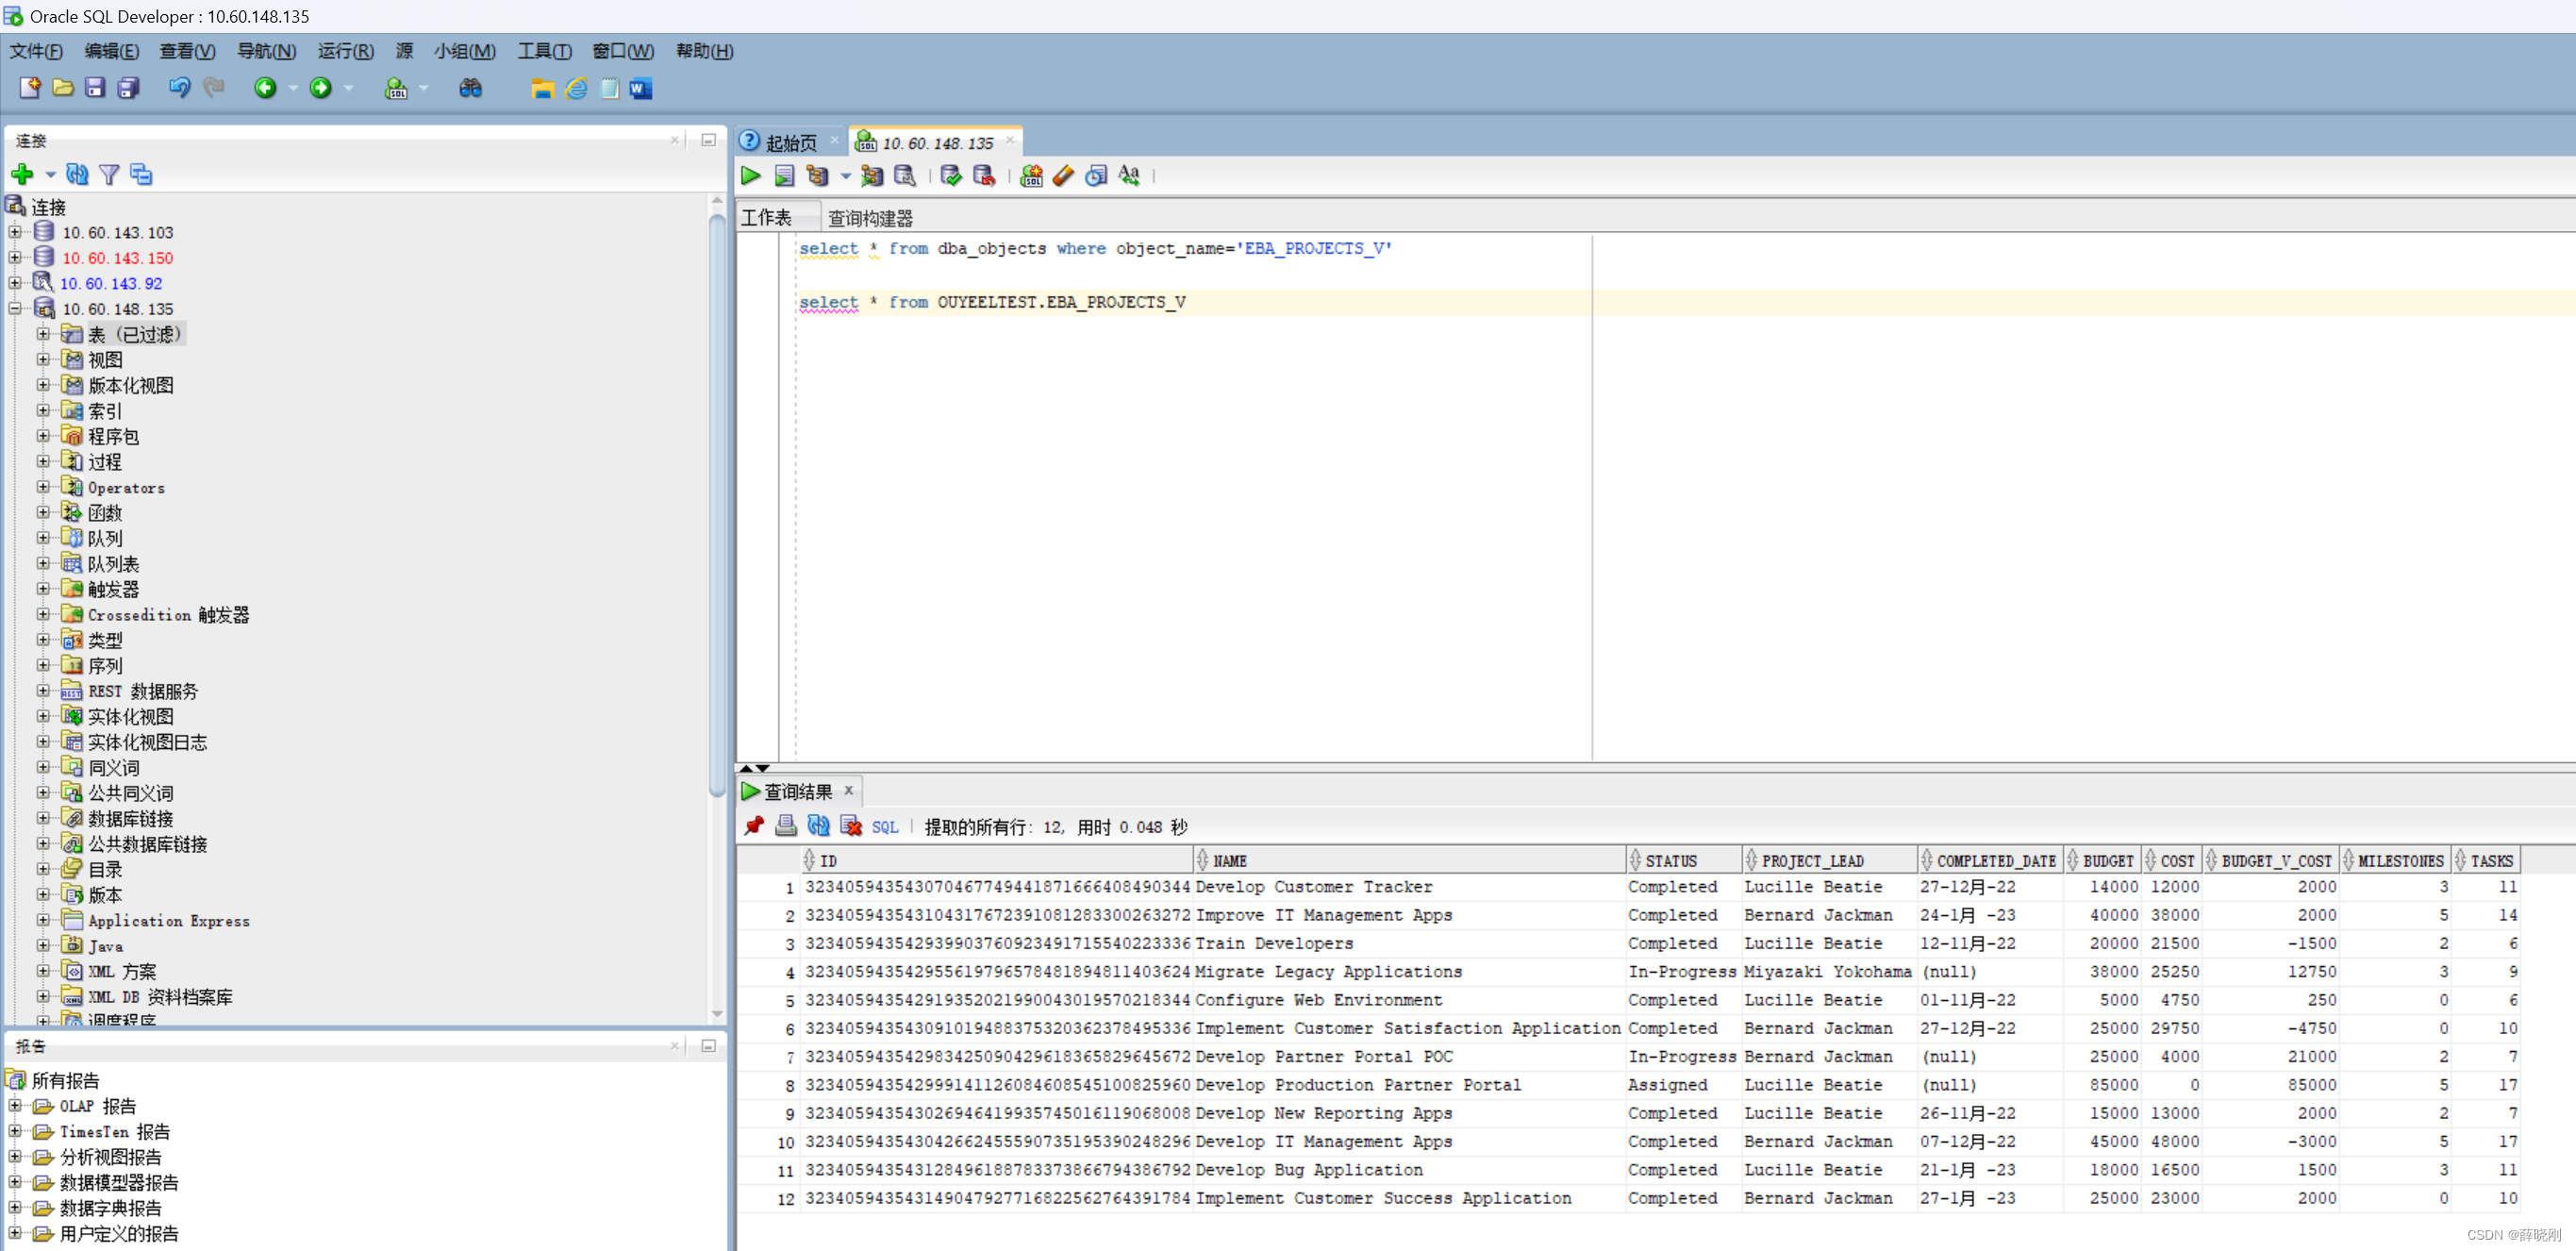Expand the 视图 tree node
Screen dimensions: 2576x1251
click(43, 359)
